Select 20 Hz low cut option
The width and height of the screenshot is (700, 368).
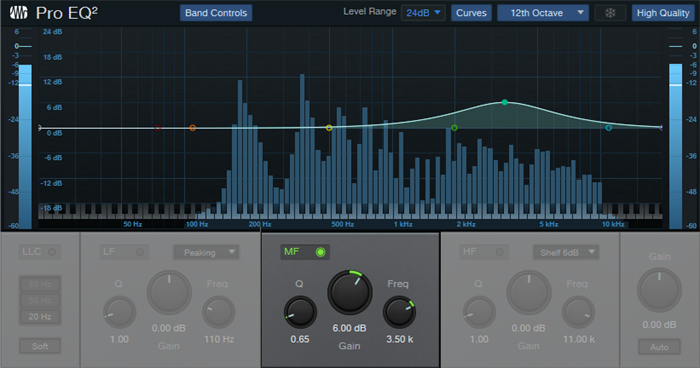[40, 316]
